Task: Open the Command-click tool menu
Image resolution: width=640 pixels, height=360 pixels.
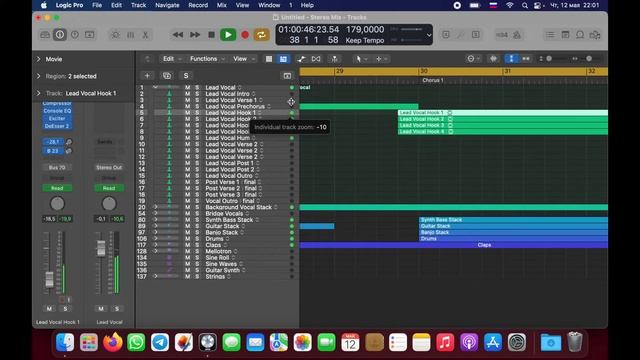Action: (381, 59)
